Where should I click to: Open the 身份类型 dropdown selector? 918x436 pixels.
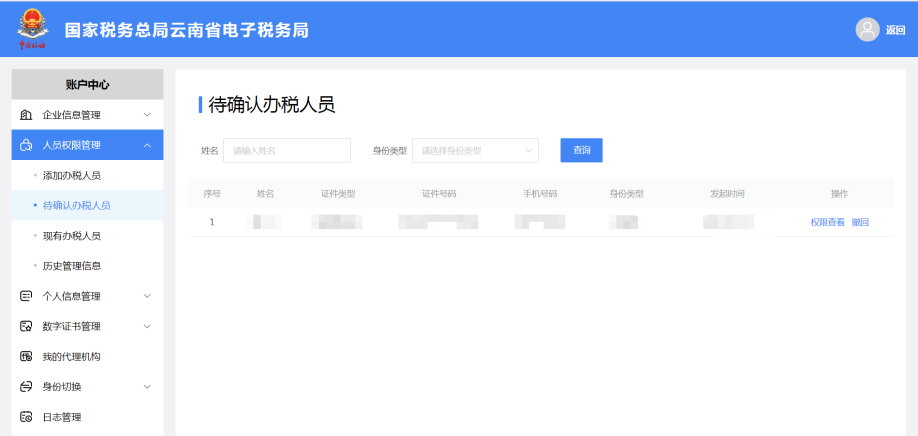pyautogui.click(x=475, y=151)
